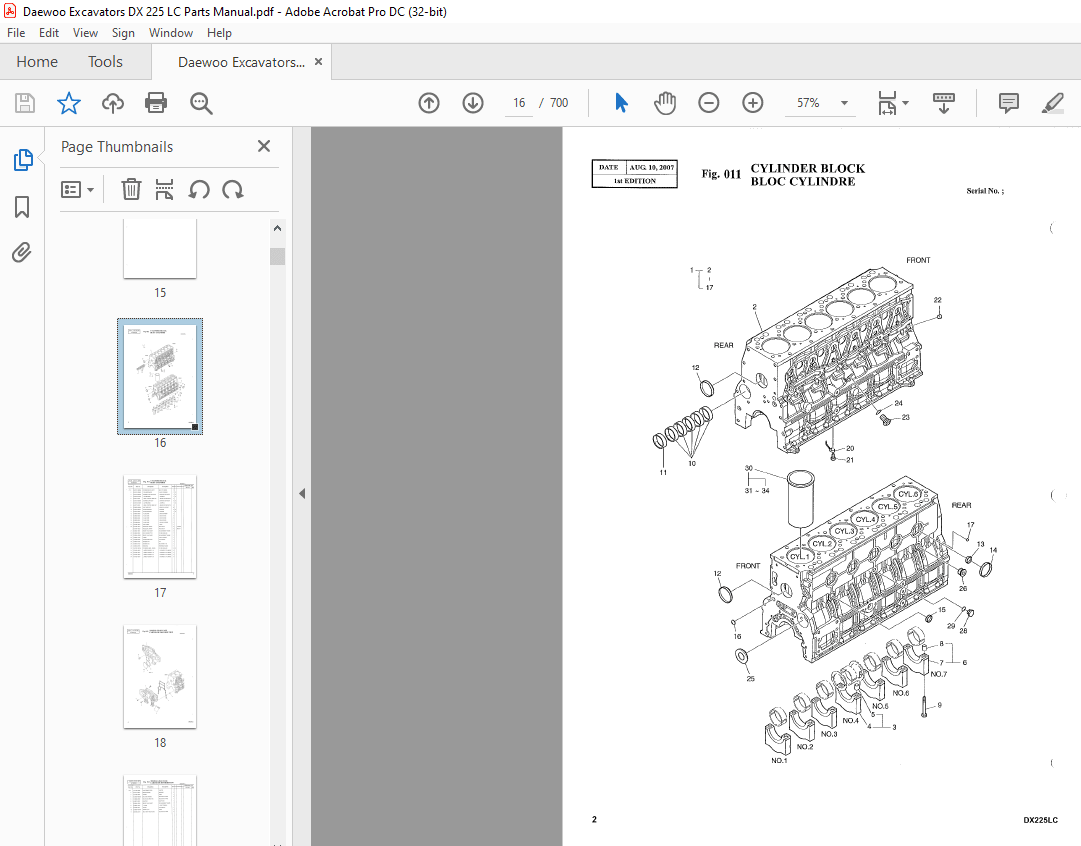Screen dimensions: 1081x846
Task: Open the File menu
Action: pos(16,32)
